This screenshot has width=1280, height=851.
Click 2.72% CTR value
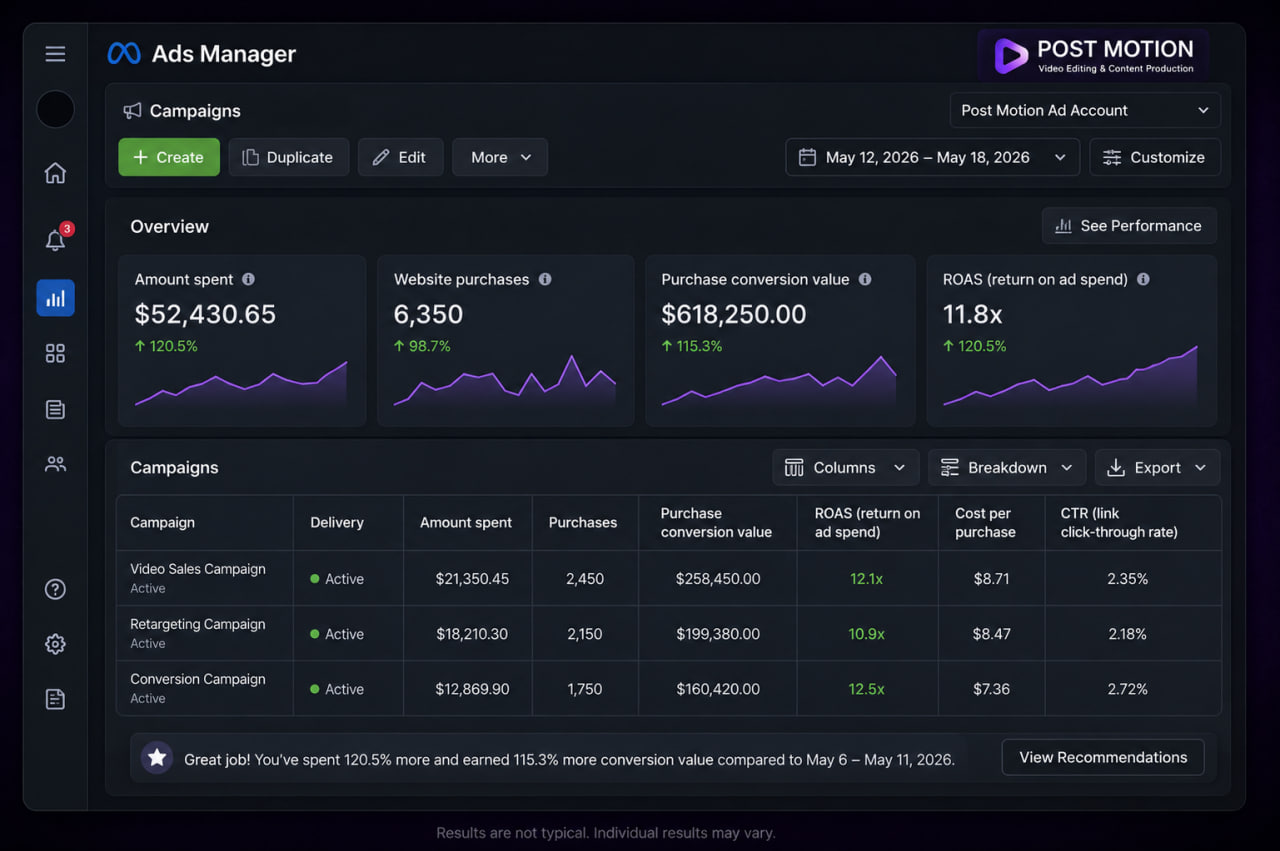pyautogui.click(x=1127, y=689)
